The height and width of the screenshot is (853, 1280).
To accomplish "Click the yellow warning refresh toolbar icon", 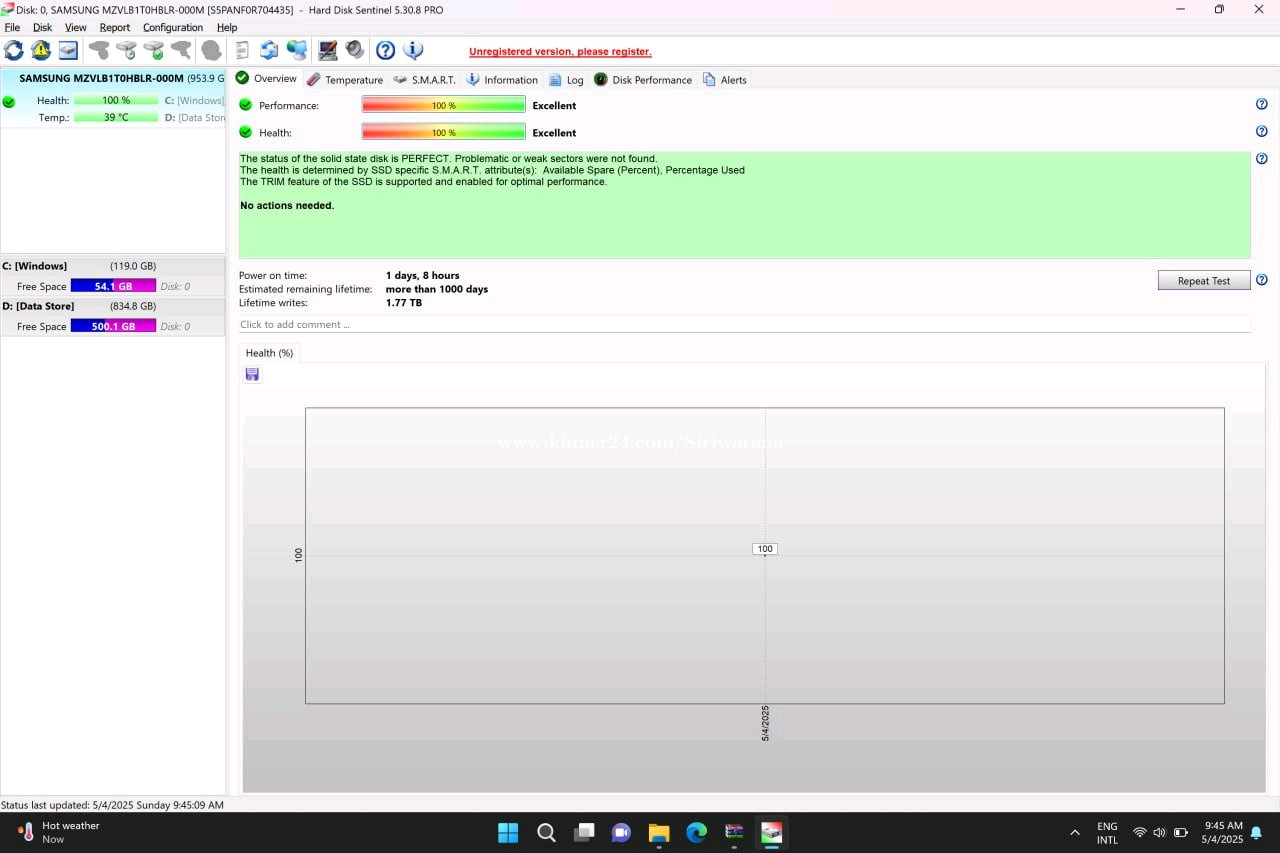I will (x=41, y=50).
